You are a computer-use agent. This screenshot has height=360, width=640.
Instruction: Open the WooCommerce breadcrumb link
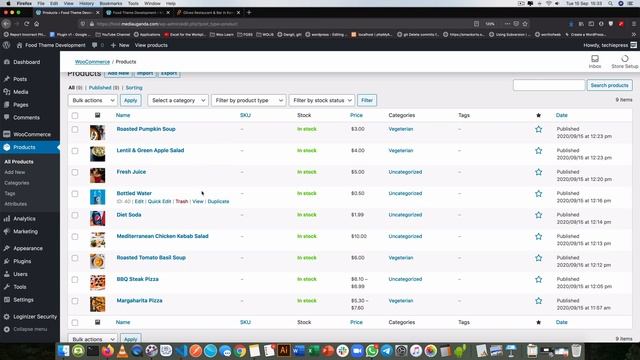[x=92, y=62]
